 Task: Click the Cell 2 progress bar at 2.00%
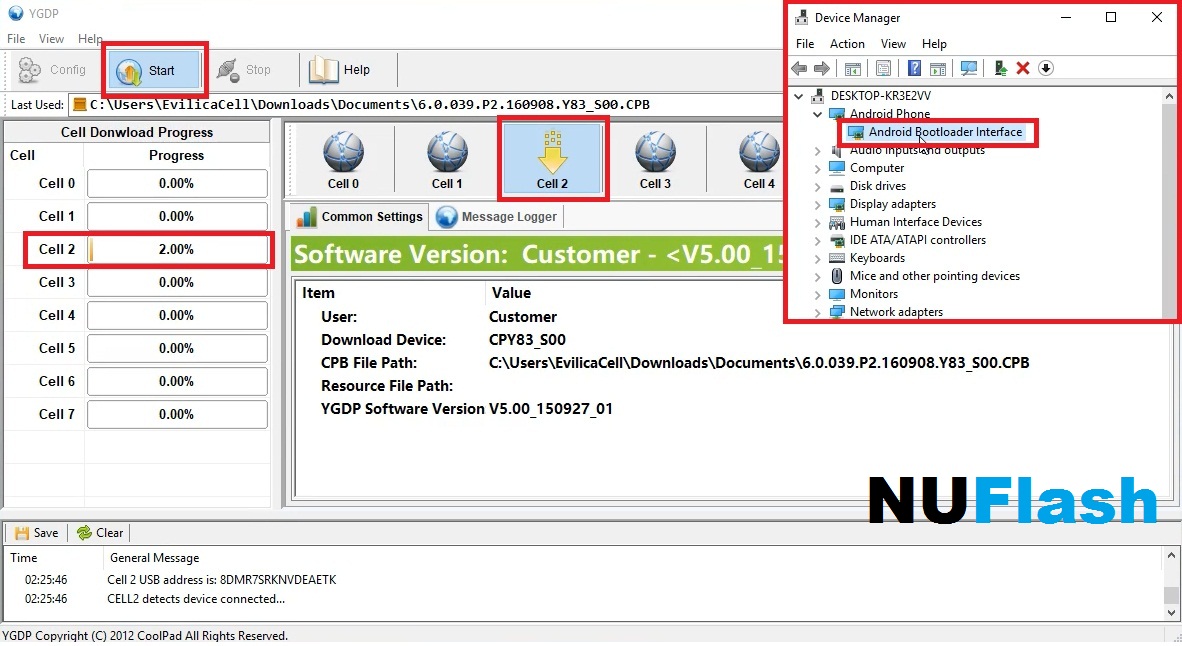(x=177, y=250)
